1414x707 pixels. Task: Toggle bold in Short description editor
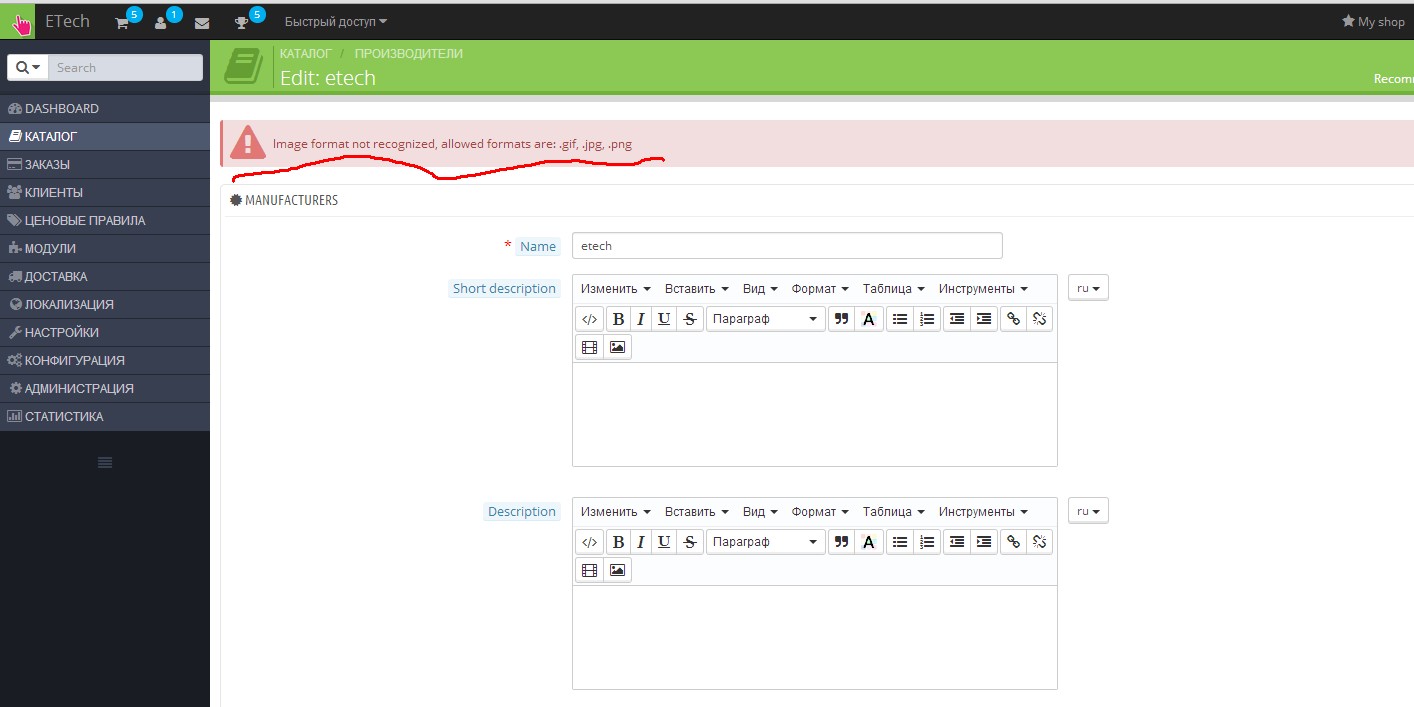(x=618, y=319)
